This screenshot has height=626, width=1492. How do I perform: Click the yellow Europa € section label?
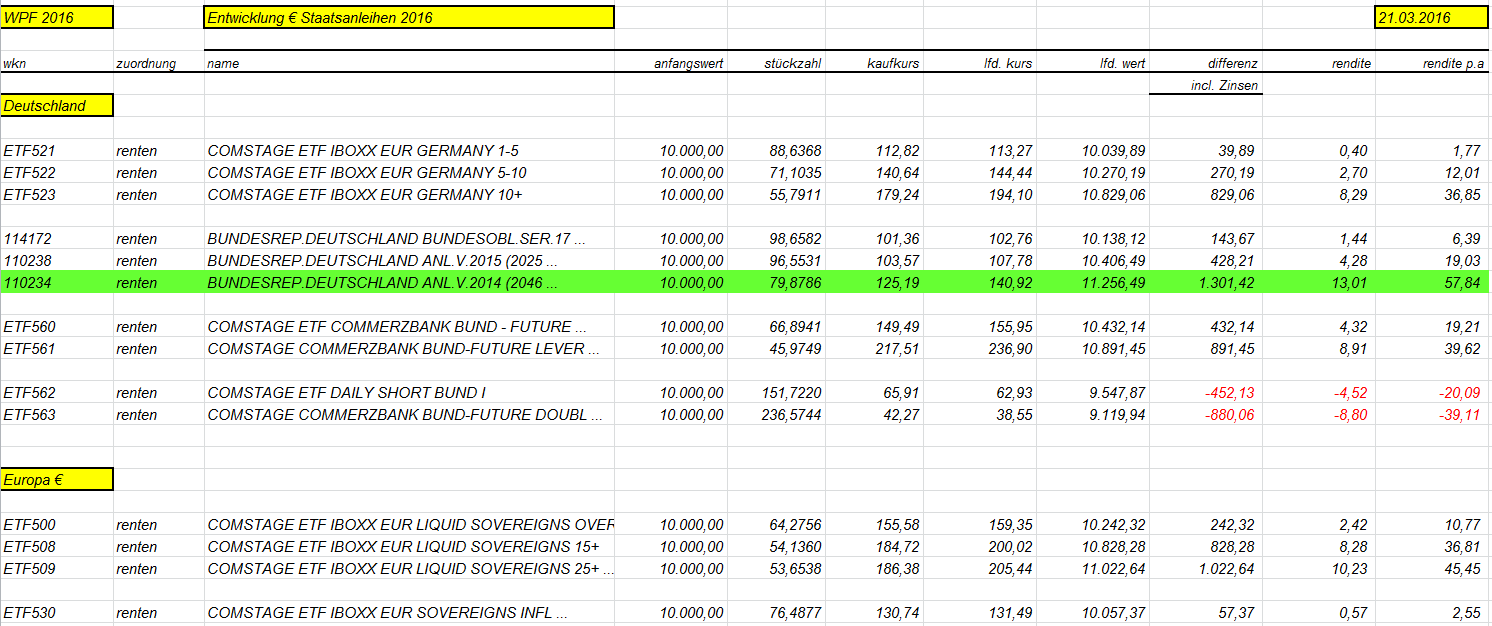coord(57,479)
